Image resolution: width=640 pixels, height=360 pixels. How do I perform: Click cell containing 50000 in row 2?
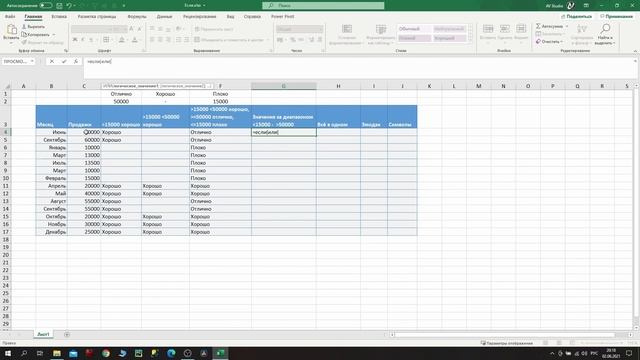coord(121,102)
